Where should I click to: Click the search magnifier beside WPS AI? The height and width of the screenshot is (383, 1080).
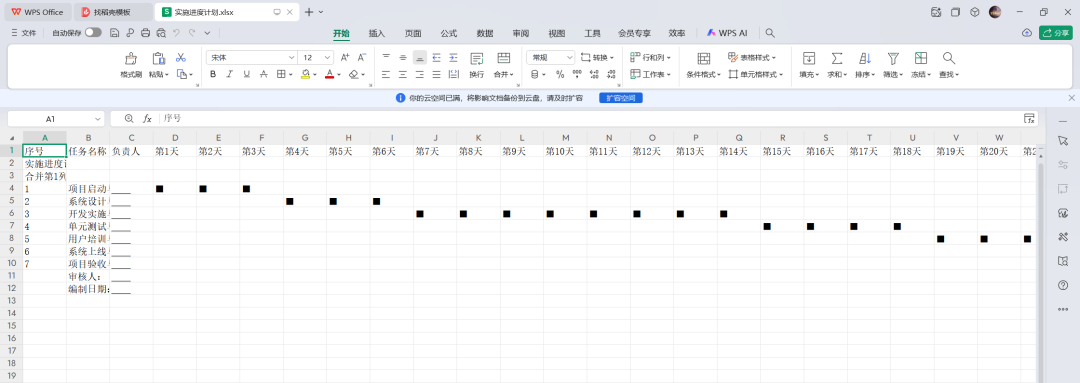click(771, 32)
